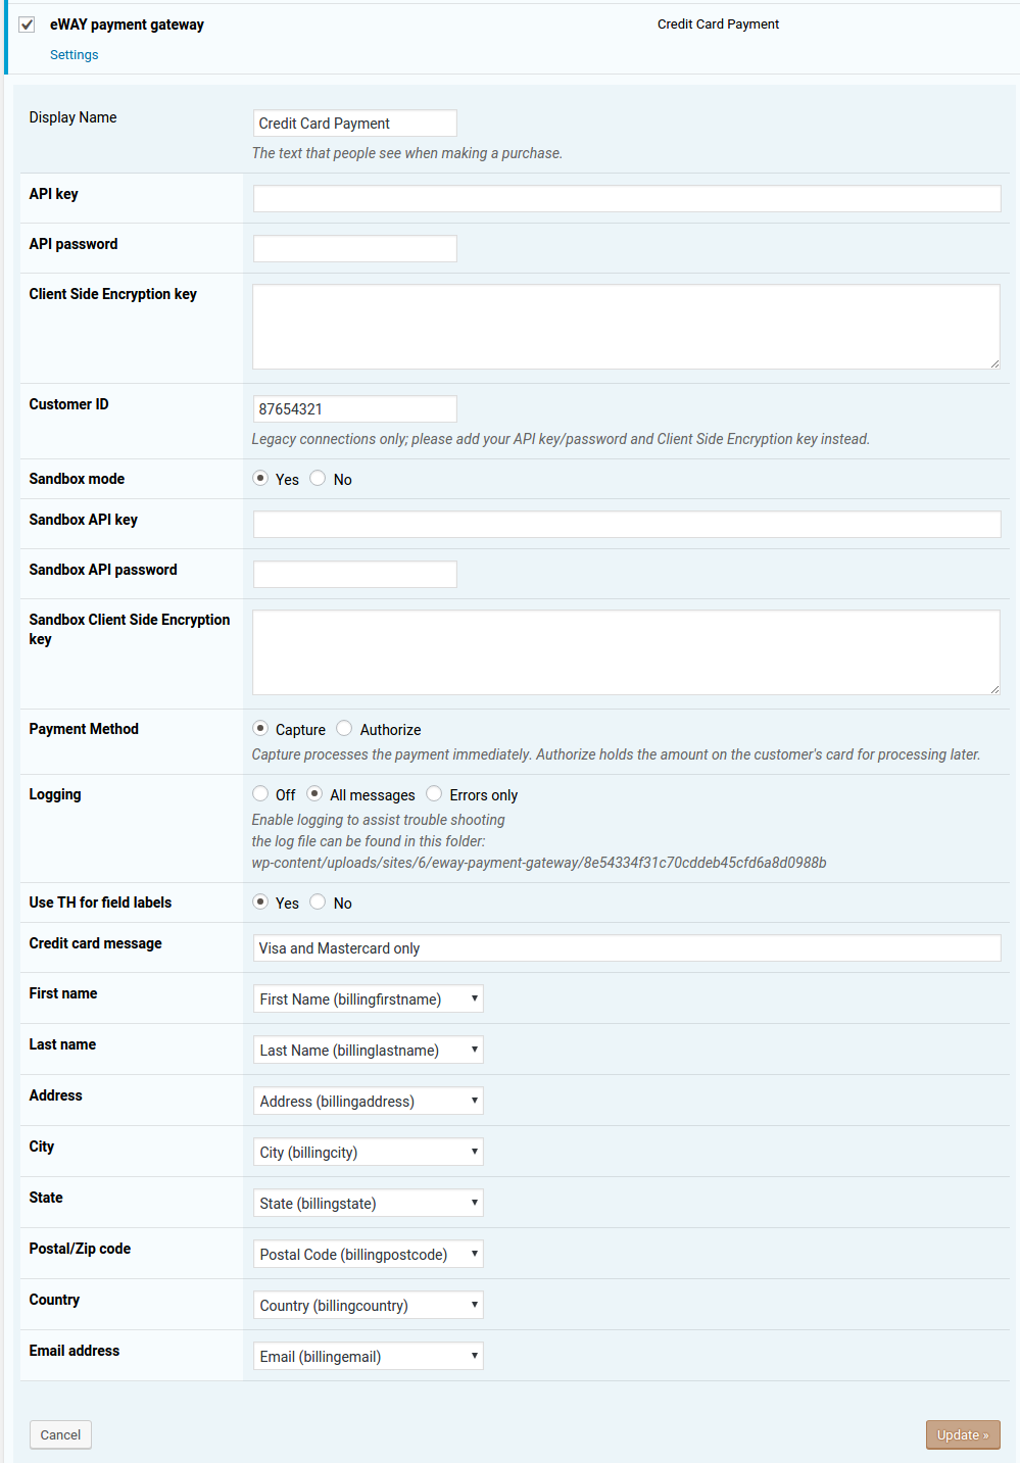Viewport: 1020px width, 1463px height.
Task: Enable All messages logging
Action: pyautogui.click(x=313, y=794)
